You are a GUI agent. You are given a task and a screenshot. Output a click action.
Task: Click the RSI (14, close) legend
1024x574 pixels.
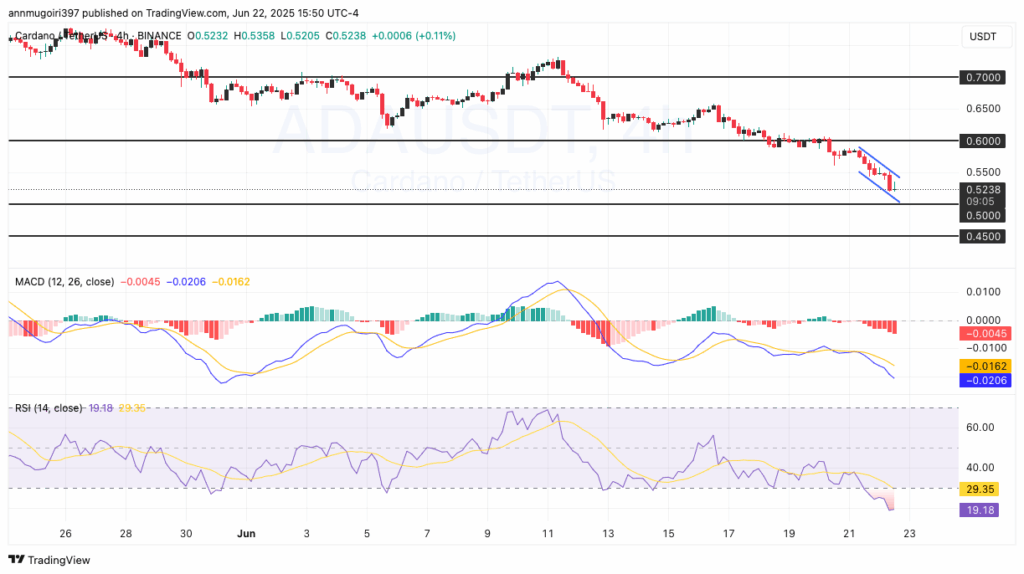click(x=48, y=408)
